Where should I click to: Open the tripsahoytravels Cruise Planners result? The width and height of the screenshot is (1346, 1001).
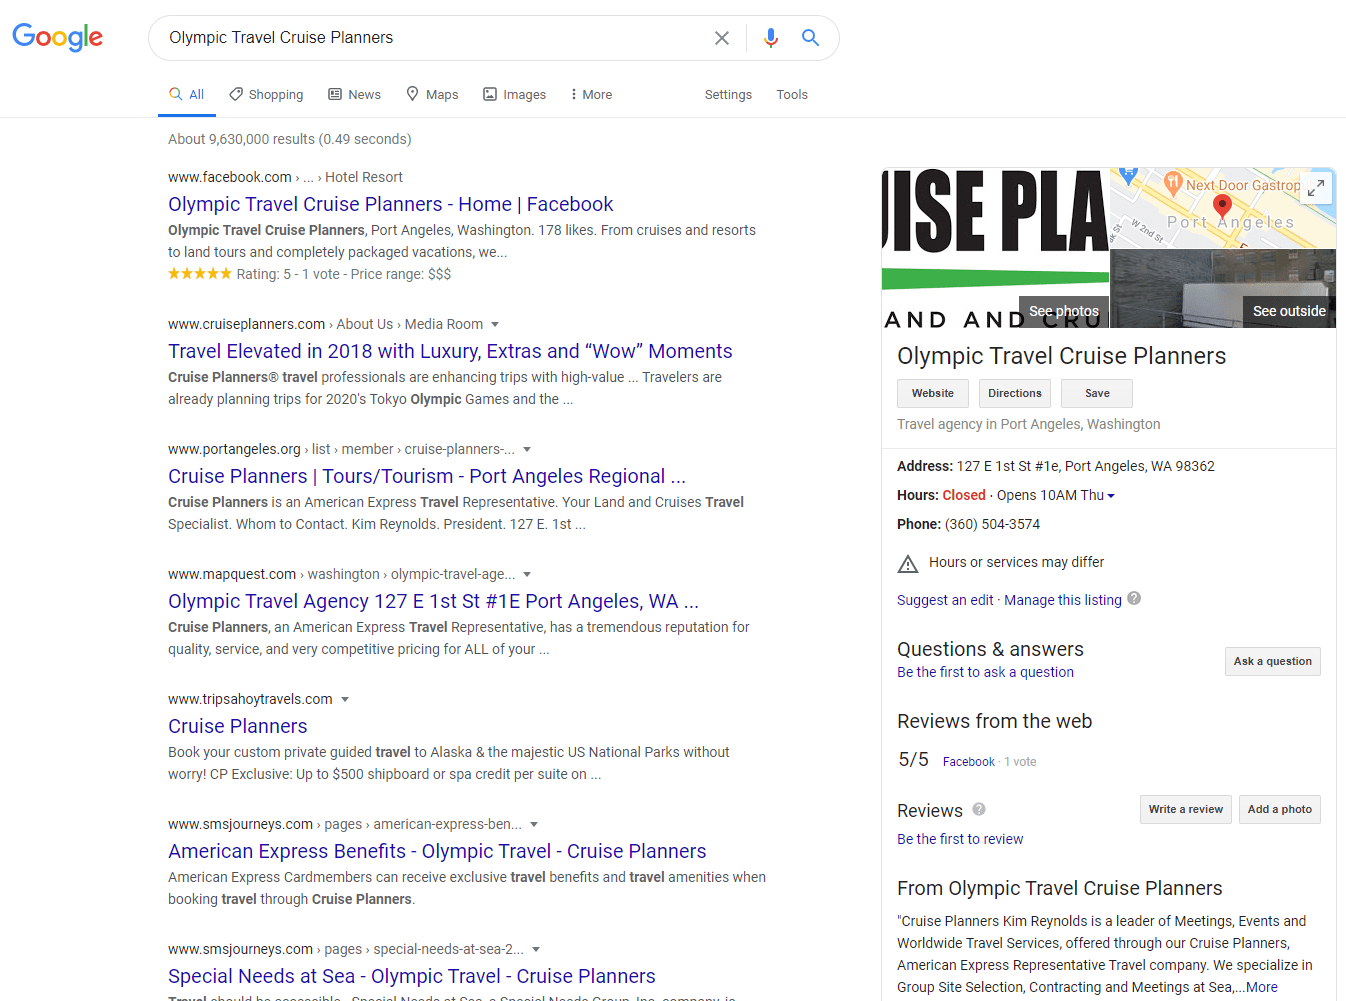(x=238, y=726)
